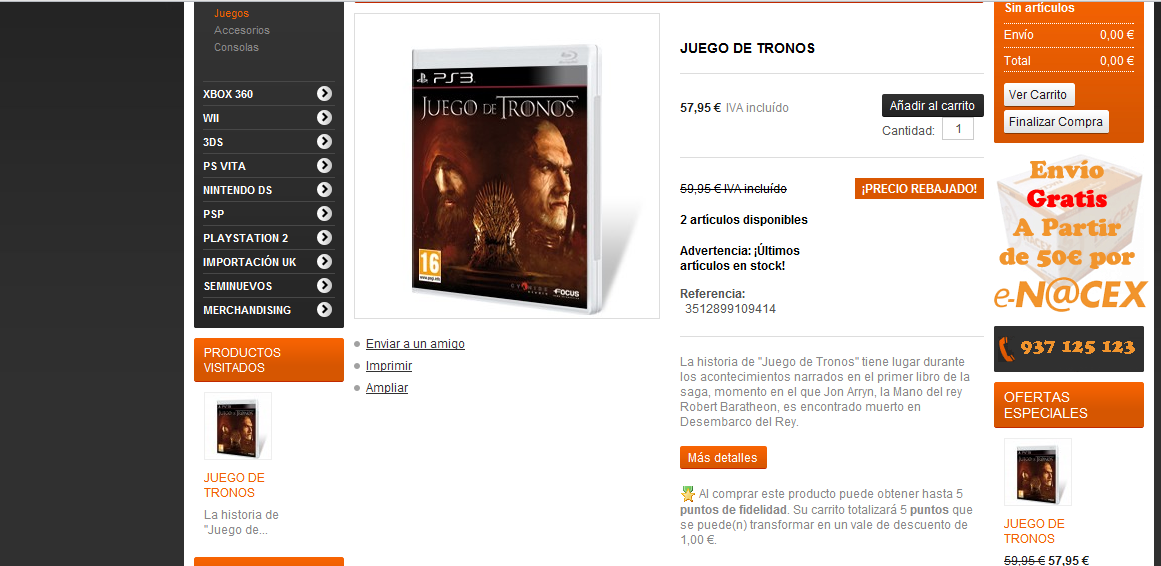Click the PSP arrow icon
Image resolution: width=1161 pixels, height=566 pixels.
pyautogui.click(x=324, y=213)
